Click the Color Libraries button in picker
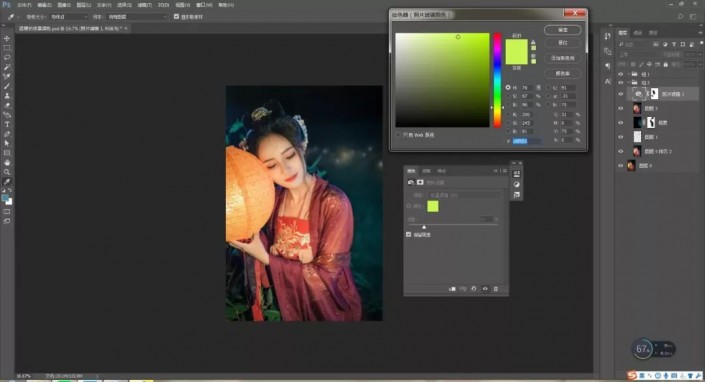 tap(562, 73)
